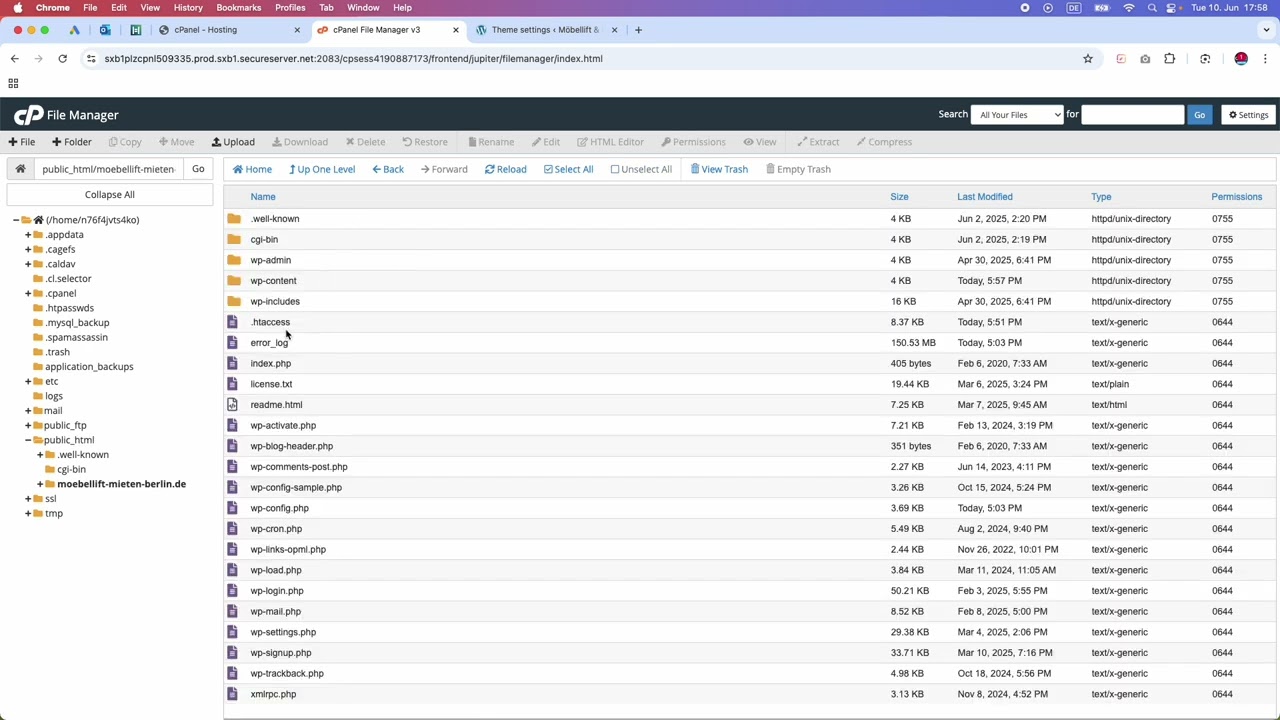Sort by the Last Modified column header
Image resolution: width=1280 pixels, height=720 pixels.
click(985, 197)
